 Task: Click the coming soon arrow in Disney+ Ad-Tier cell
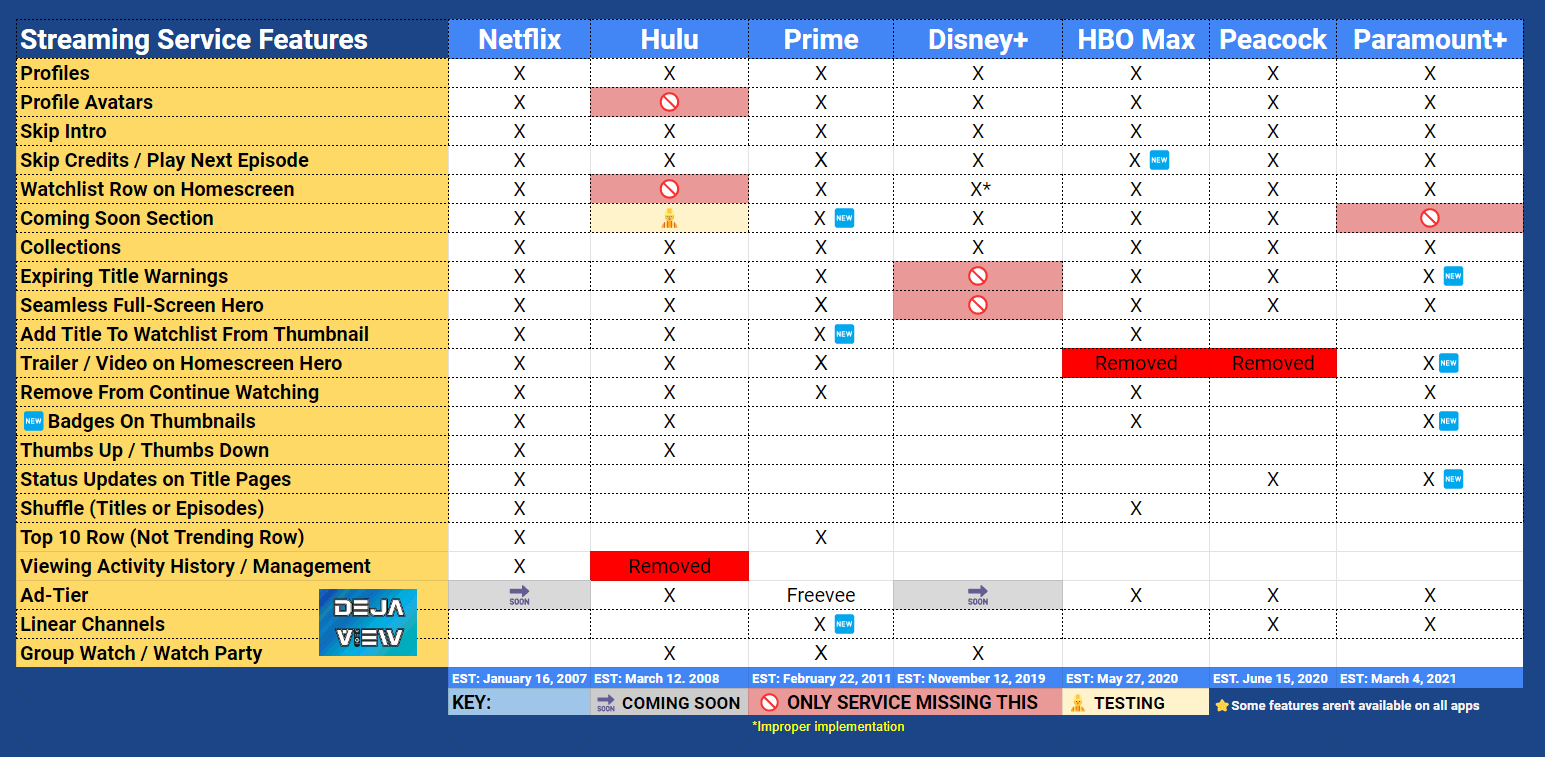tap(978, 595)
